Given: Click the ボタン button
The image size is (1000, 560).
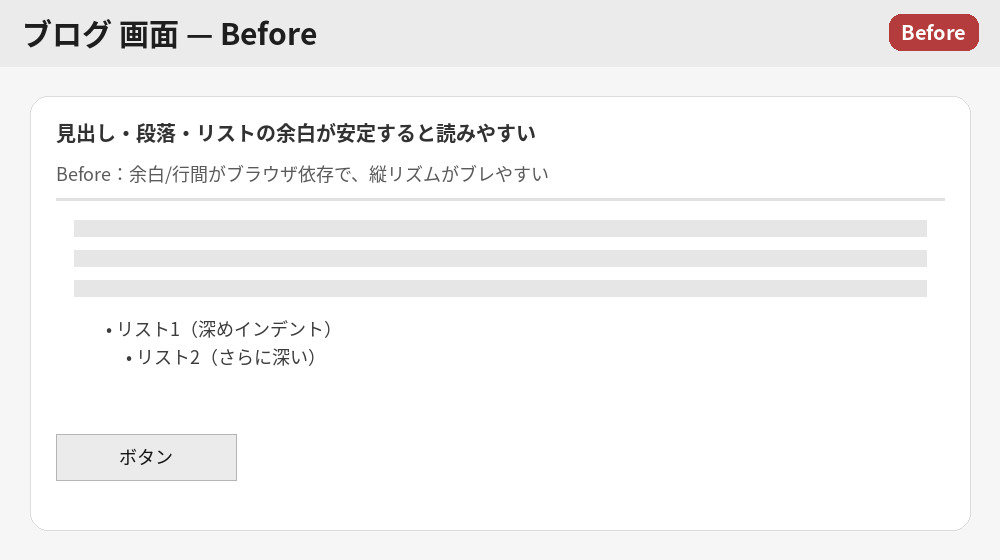Looking at the screenshot, I should [x=146, y=457].
